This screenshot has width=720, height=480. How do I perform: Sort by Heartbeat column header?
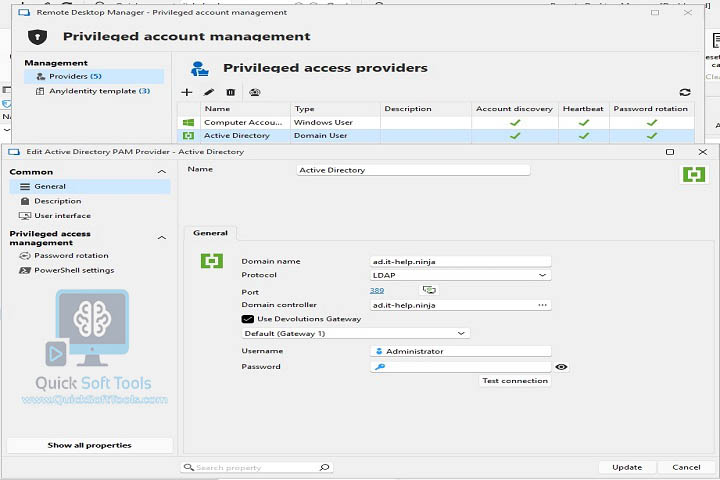pyautogui.click(x=584, y=109)
